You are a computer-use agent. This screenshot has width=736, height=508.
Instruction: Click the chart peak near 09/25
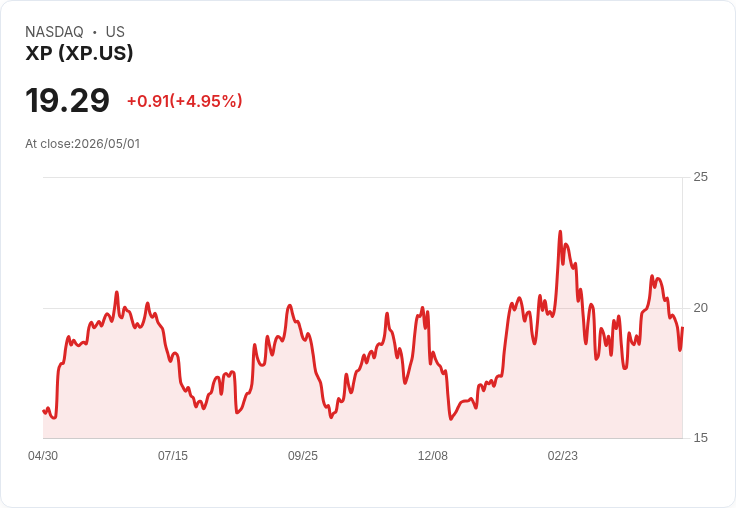click(290, 306)
